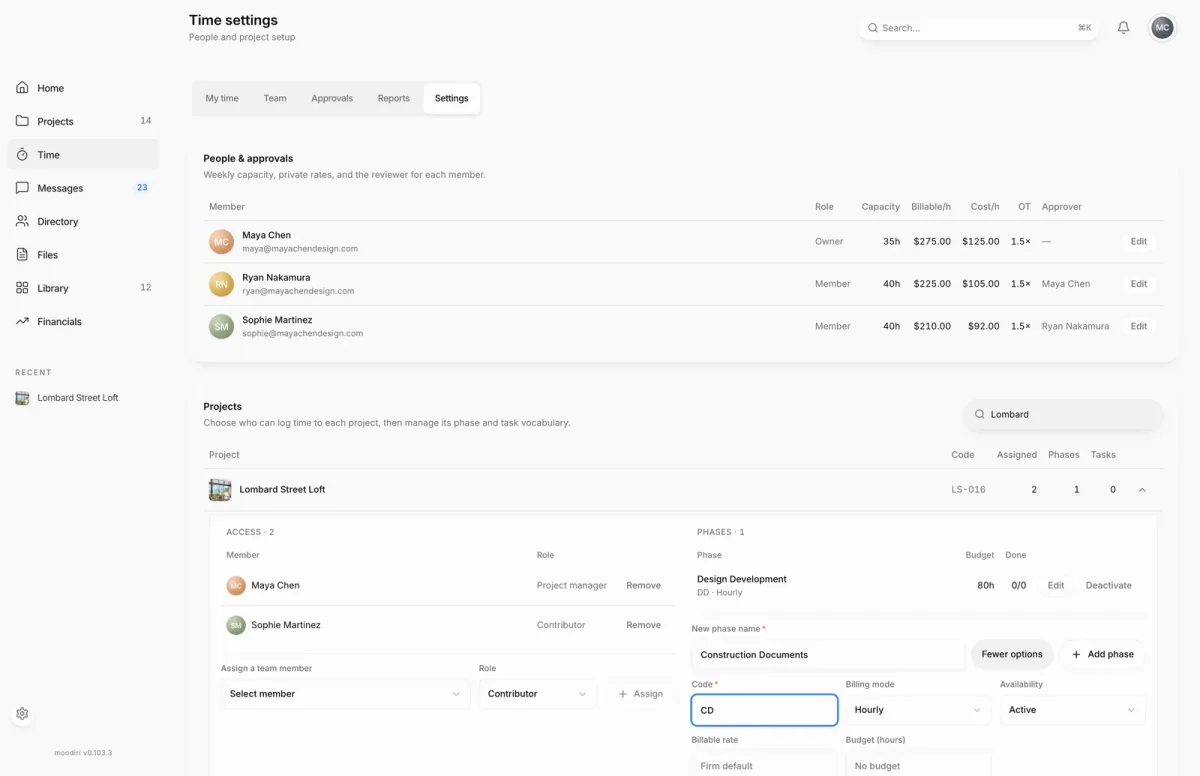Image resolution: width=1200 pixels, height=776 pixels.
Task: Open the Select member dropdown
Action: 345,694
